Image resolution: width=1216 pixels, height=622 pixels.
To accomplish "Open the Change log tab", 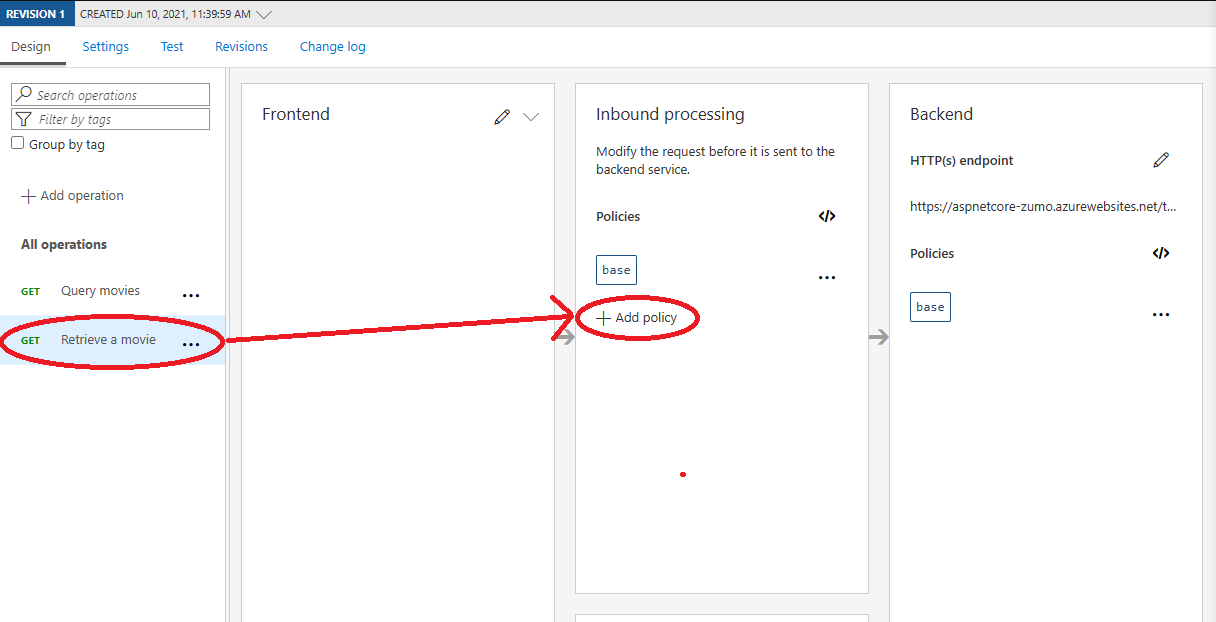I will 333,46.
